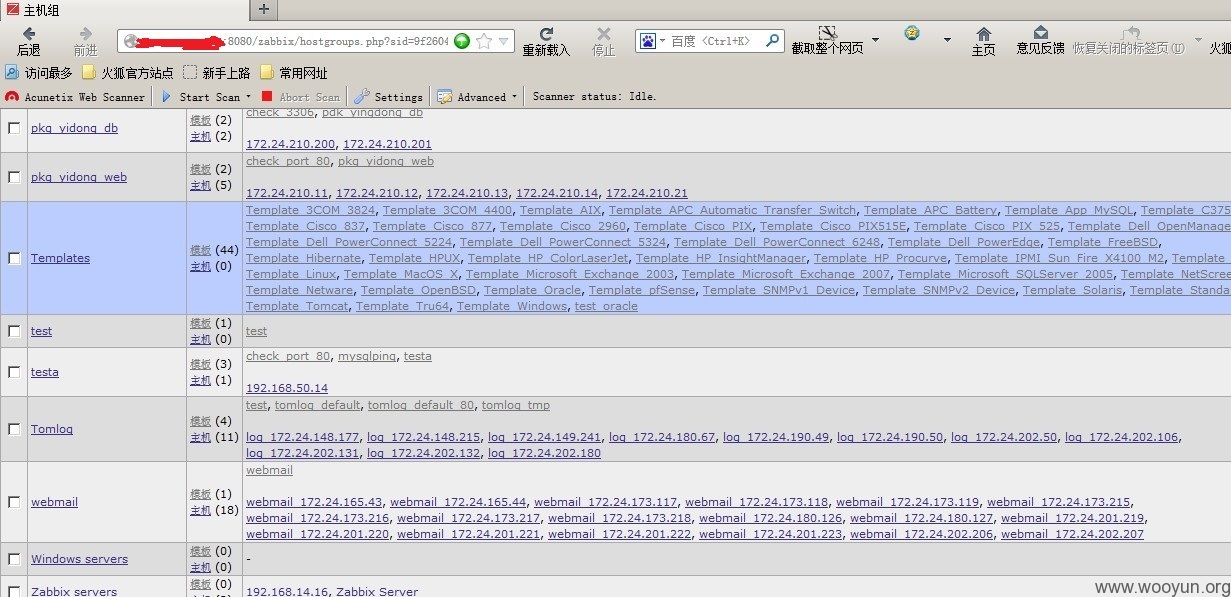Click 主机 link in the Tomlog row

[x=200, y=437]
